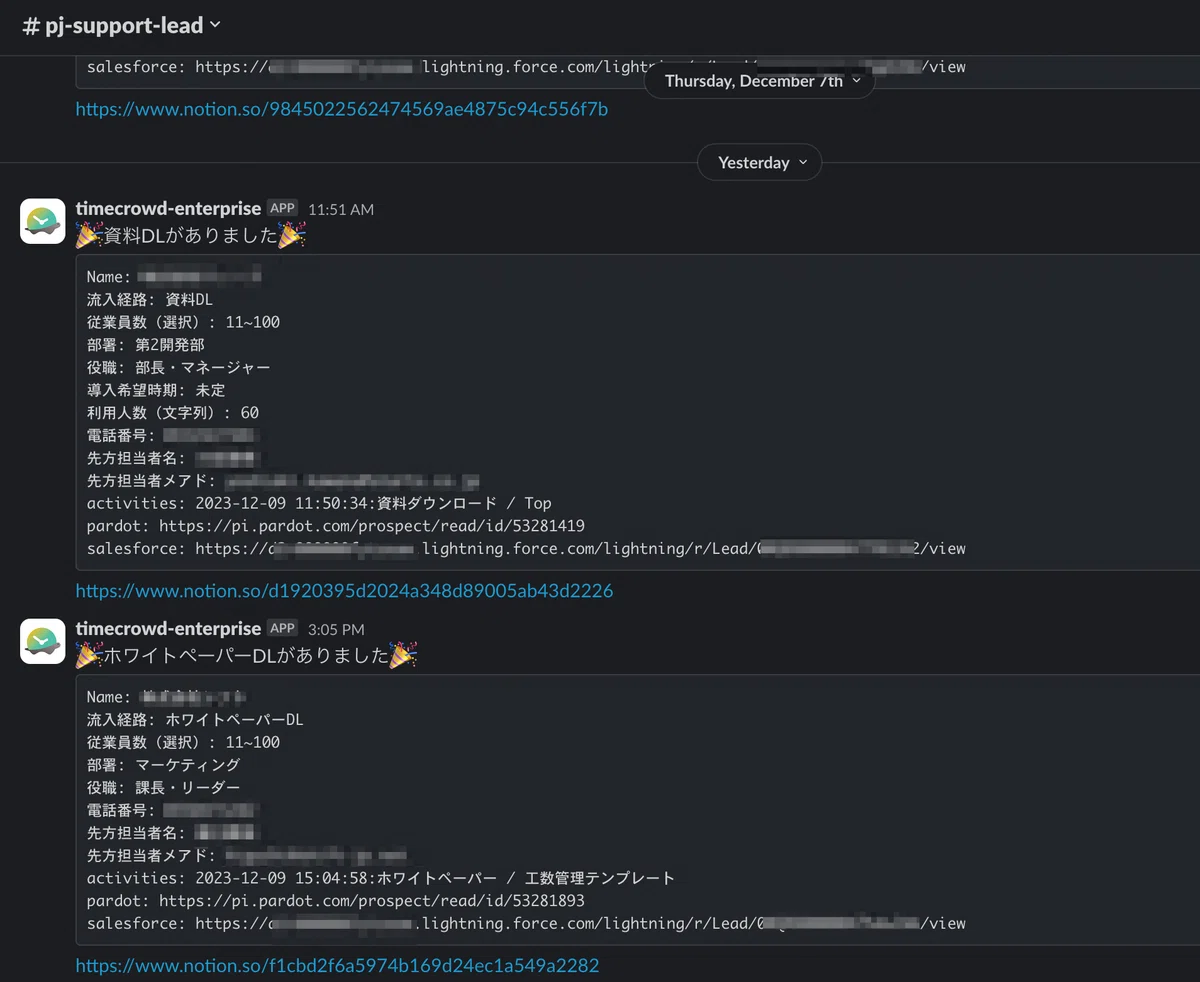Open pardot URL ending 53281419
The width and height of the screenshot is (1200, 982).
coord(372,526)
